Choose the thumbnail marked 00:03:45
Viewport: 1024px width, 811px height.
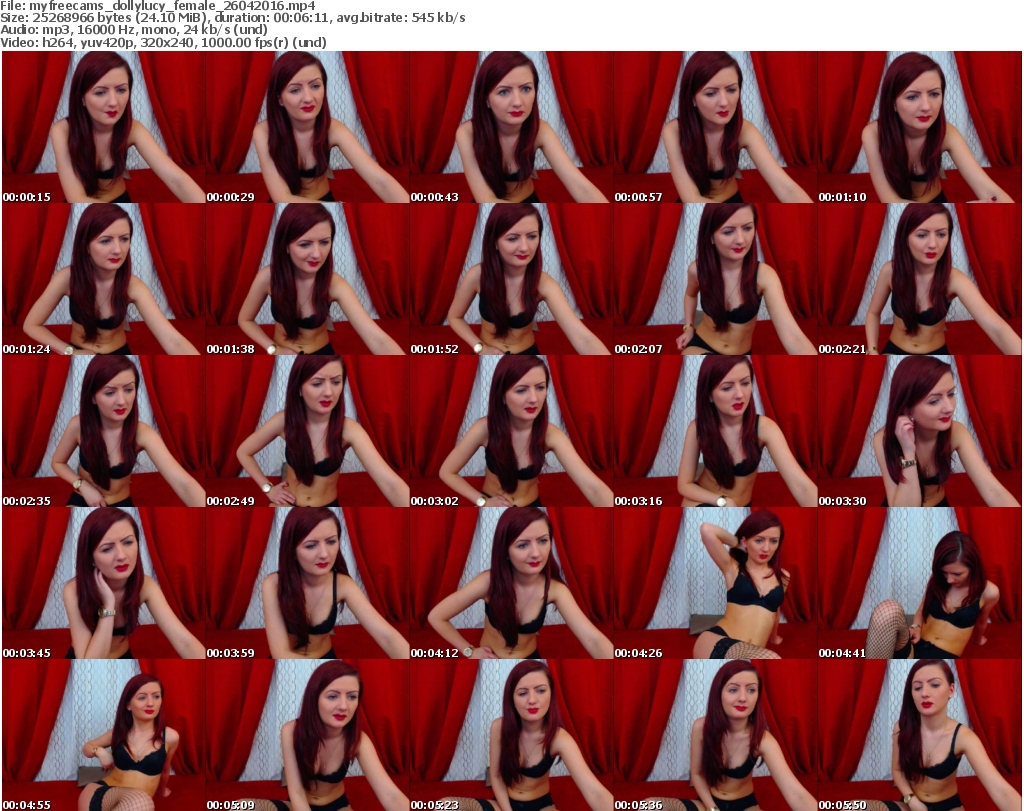click(104, 583)
